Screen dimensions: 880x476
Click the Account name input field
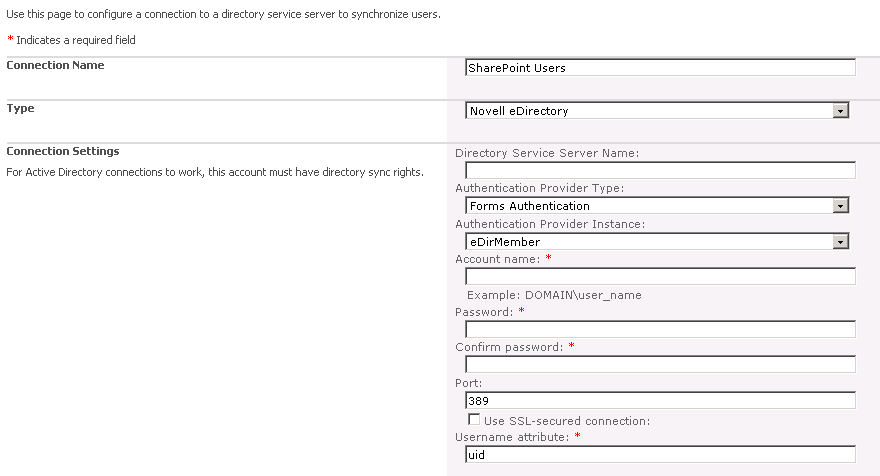(660, 276)
